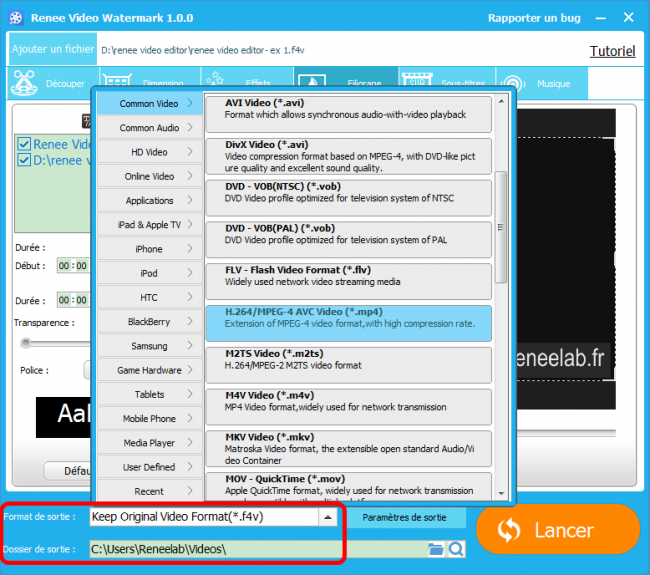This screenshot has height=575, width=650.
Task: Click the second Durée time field
Action: tap(73, 300)
